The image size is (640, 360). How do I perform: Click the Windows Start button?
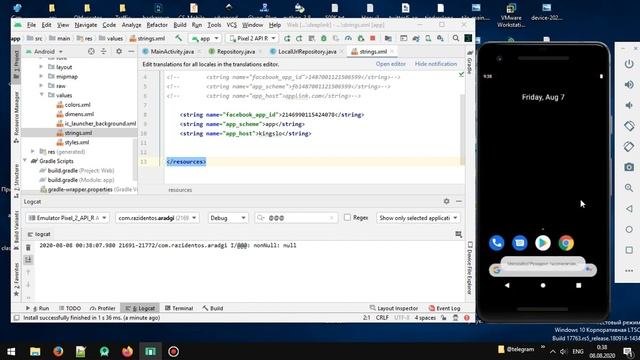(x=11, y=351)
